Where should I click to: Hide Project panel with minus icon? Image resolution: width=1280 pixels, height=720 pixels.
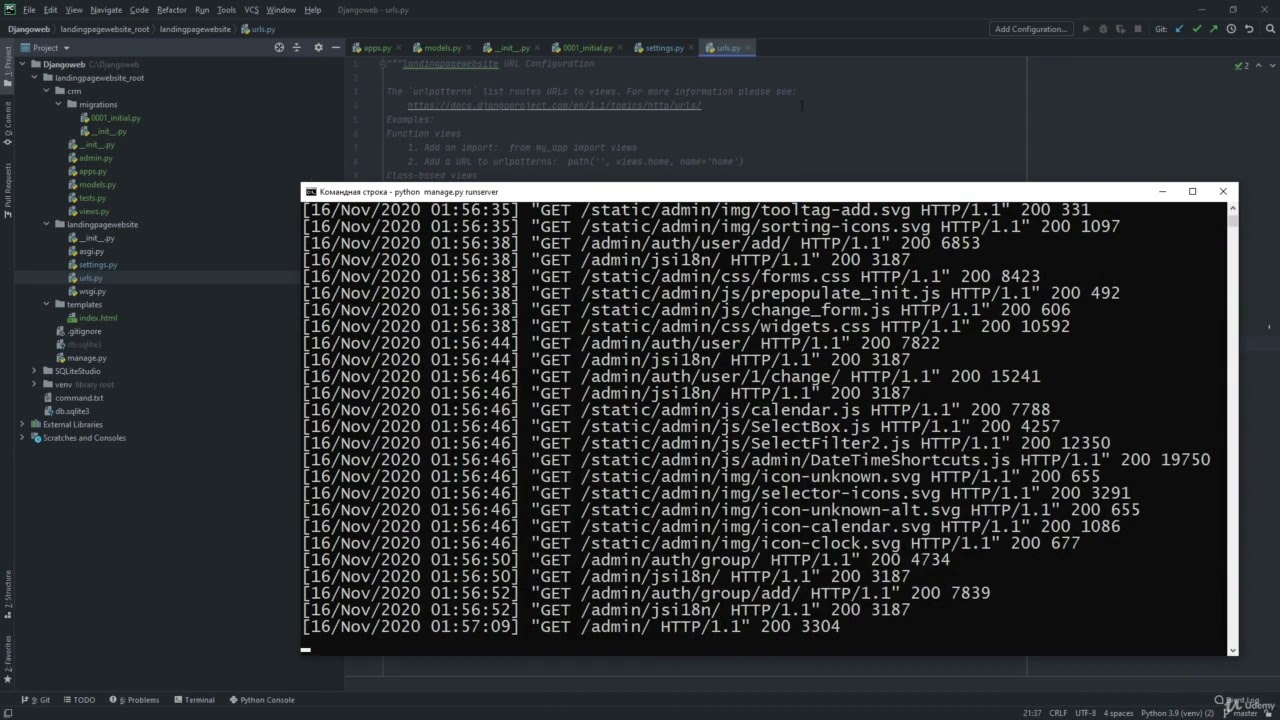[335, 47]
